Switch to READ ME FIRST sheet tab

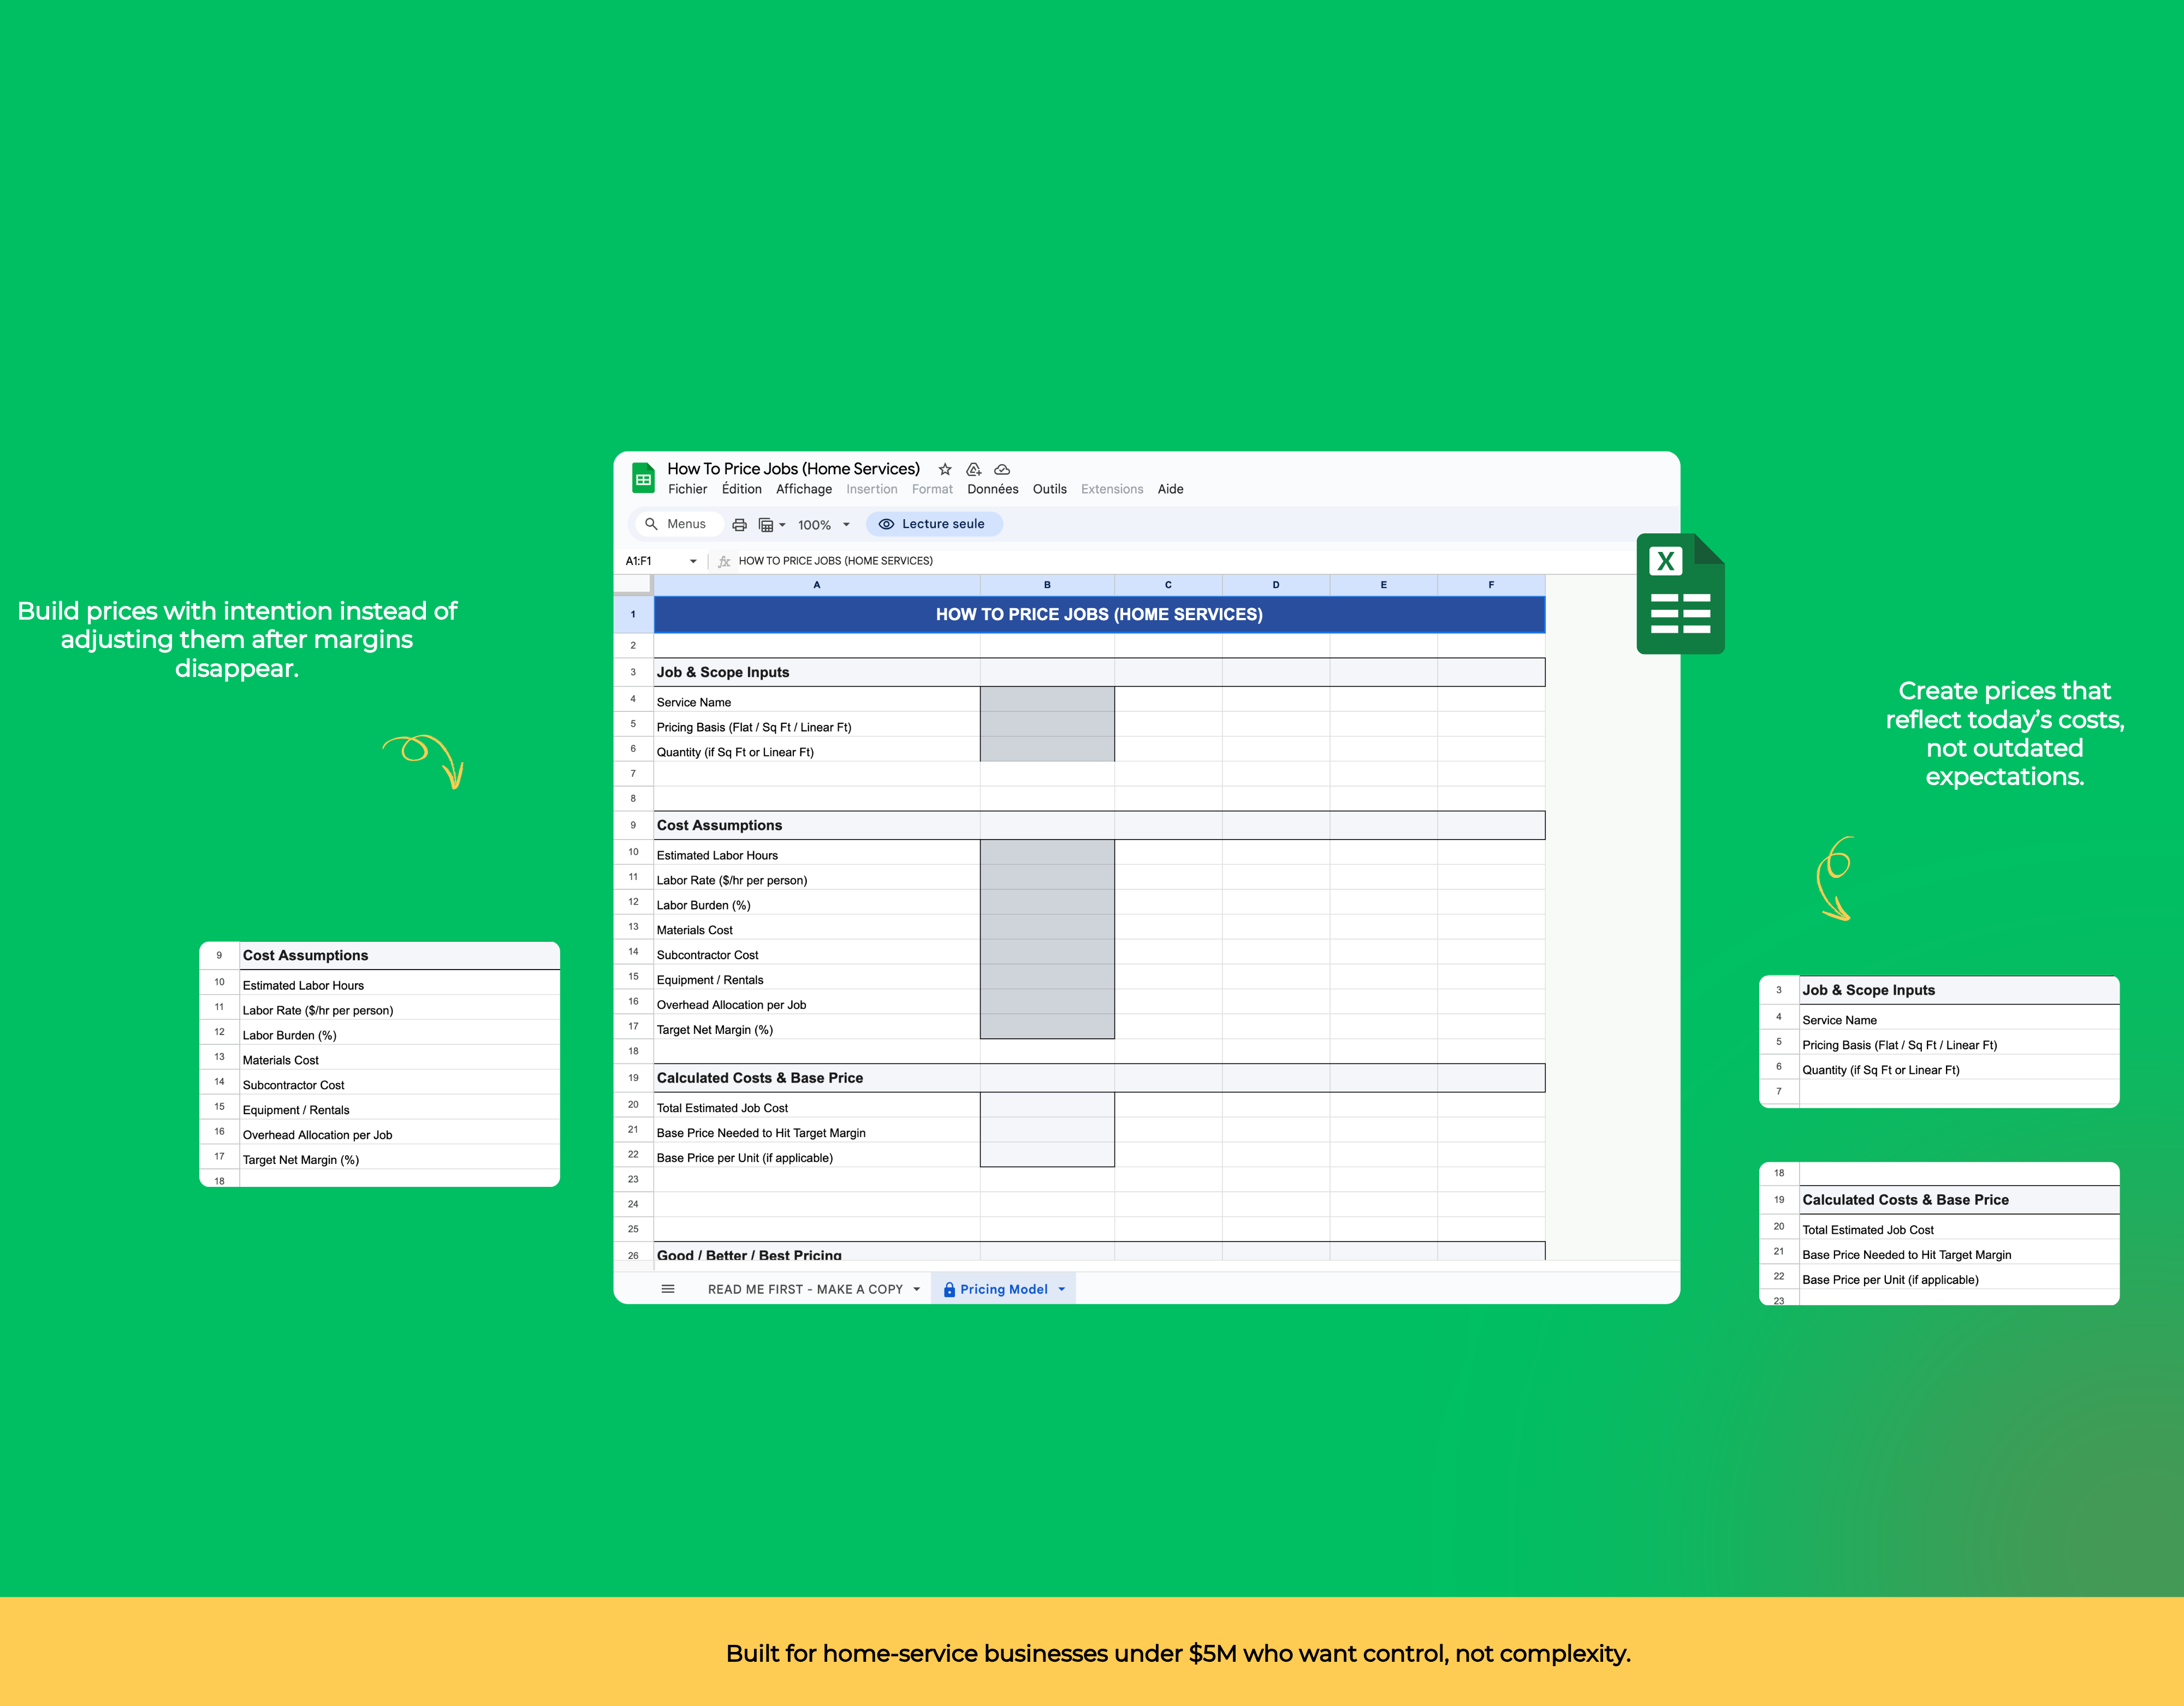(804, 1289)
